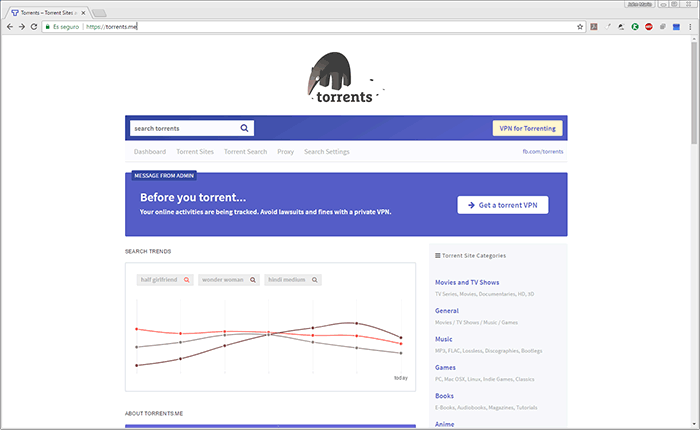Click the magnifier icon in the search box
This screenshot has width=700, height=430.
point(244,128)
